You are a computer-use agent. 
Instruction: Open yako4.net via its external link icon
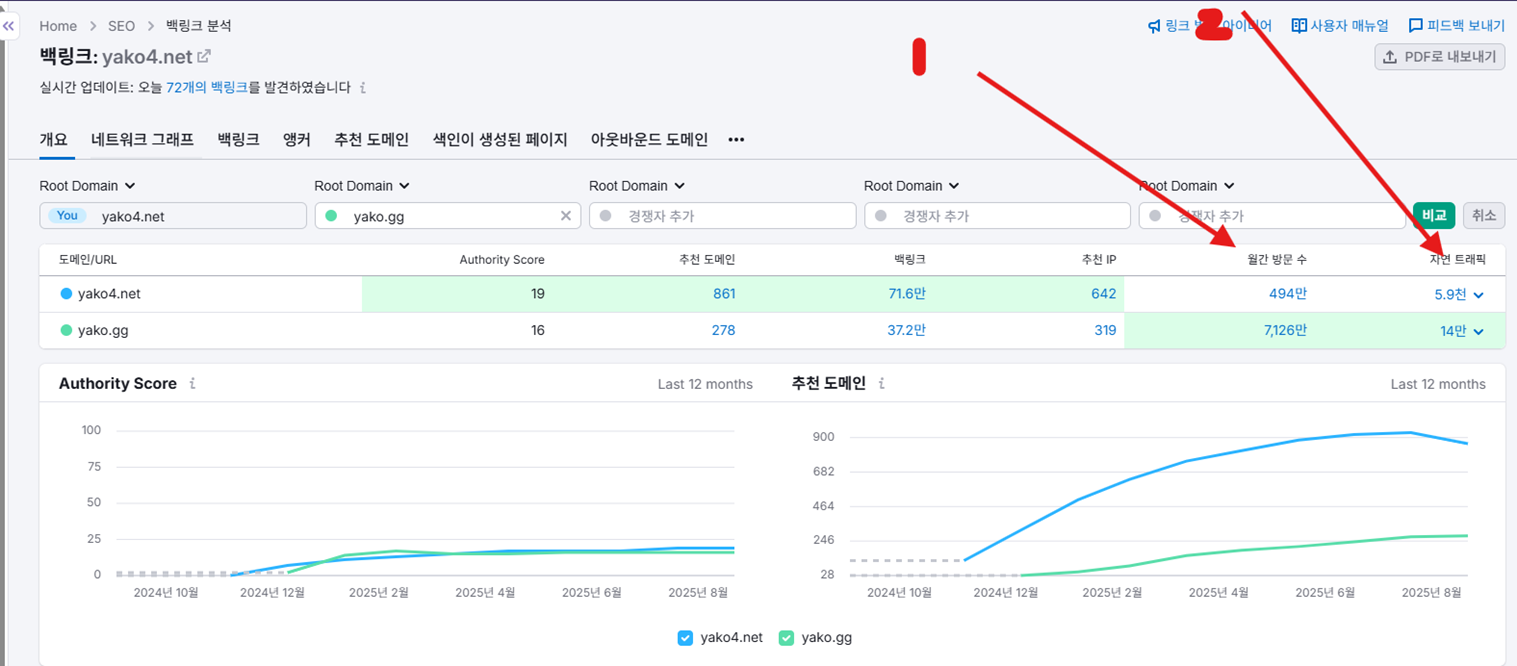tap(203, 57)
